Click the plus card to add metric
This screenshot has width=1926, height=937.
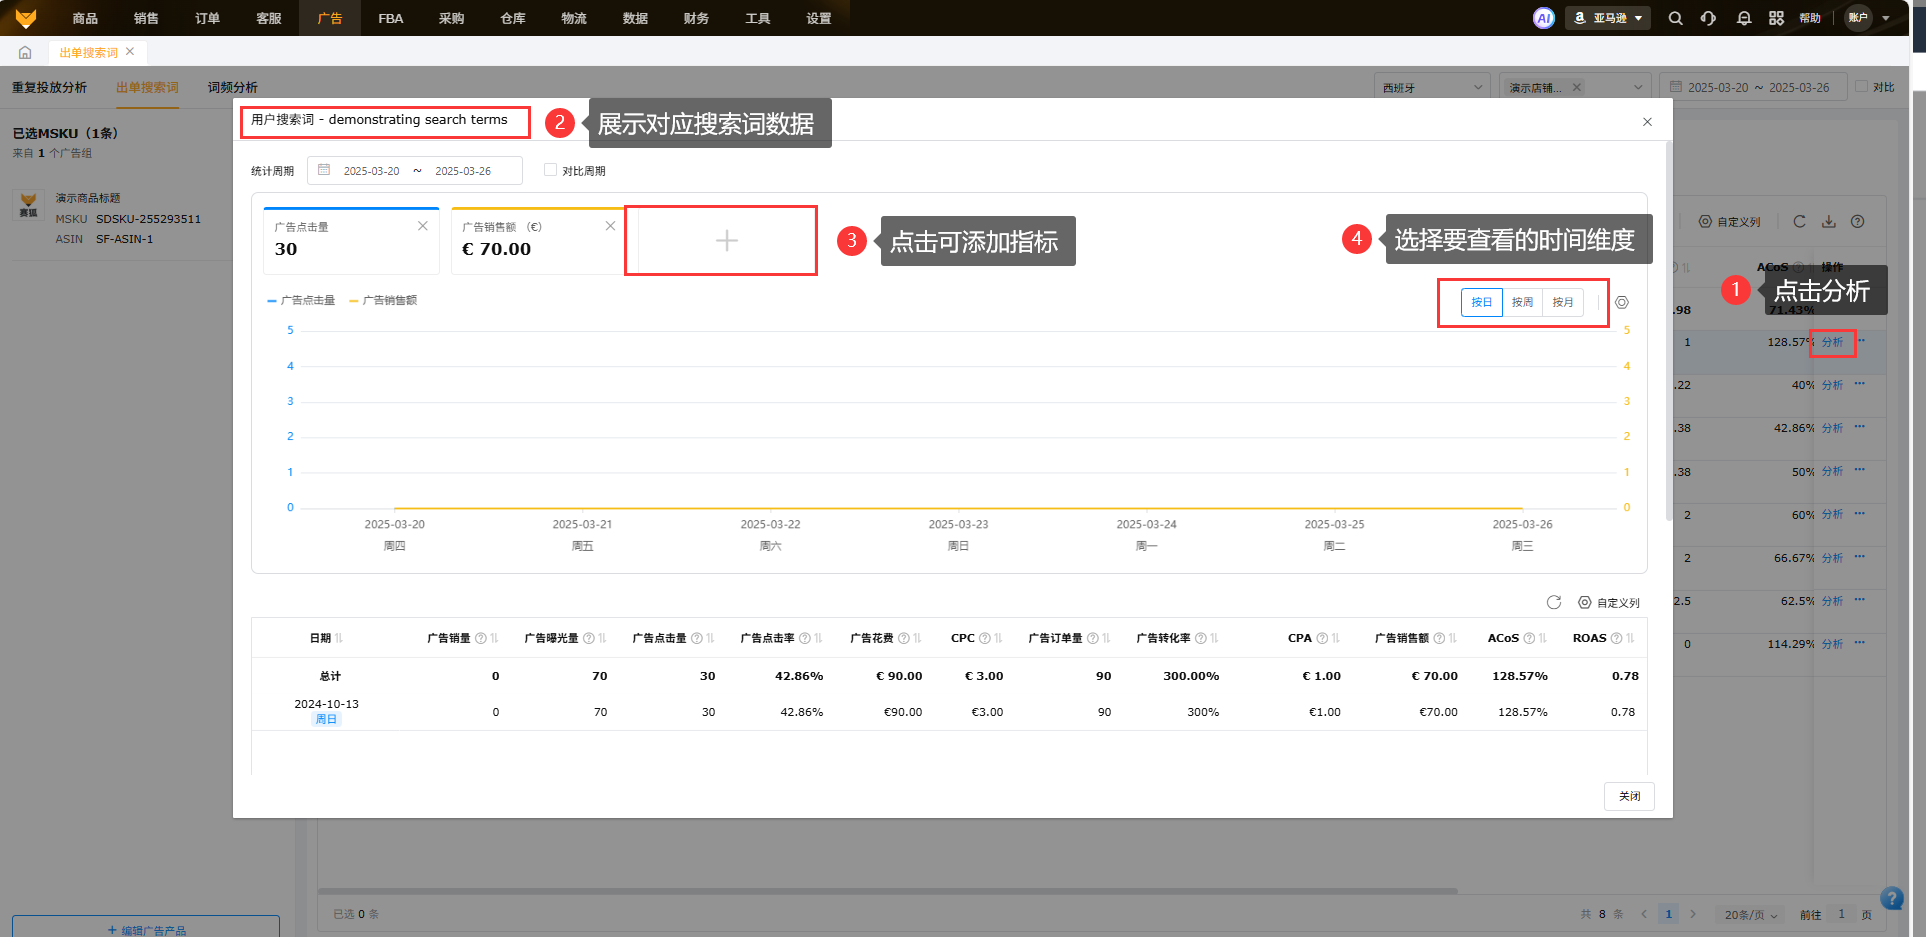(726, 240)
